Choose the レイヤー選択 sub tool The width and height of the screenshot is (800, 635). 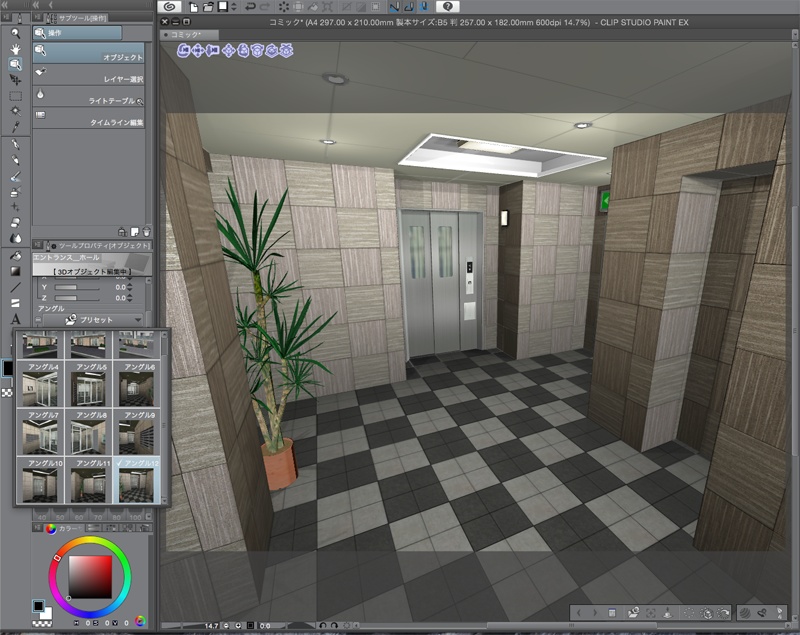pos(88,75)
